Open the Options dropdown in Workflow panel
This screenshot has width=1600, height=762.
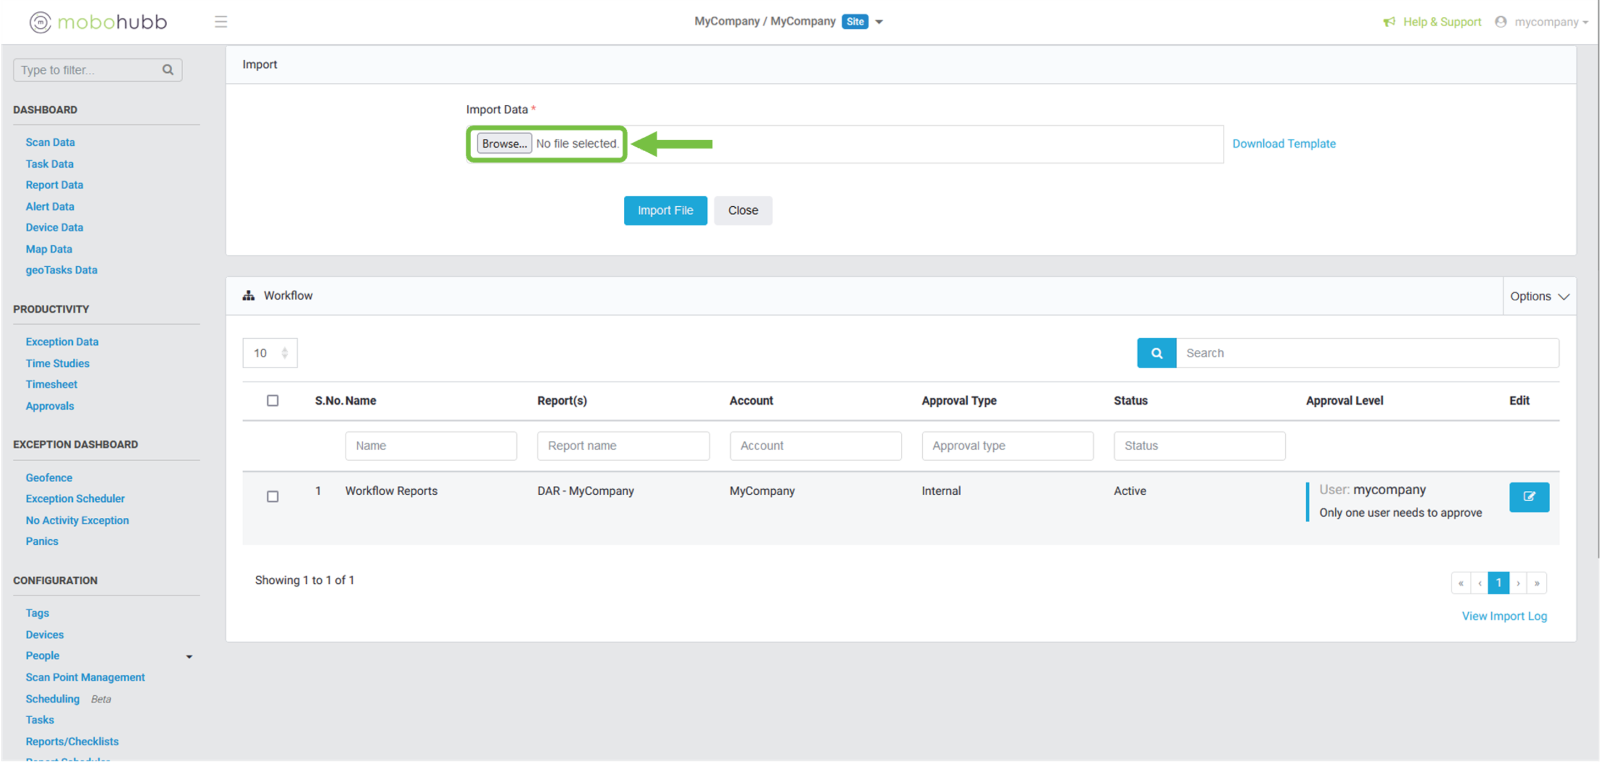[x=1539, y=297]
